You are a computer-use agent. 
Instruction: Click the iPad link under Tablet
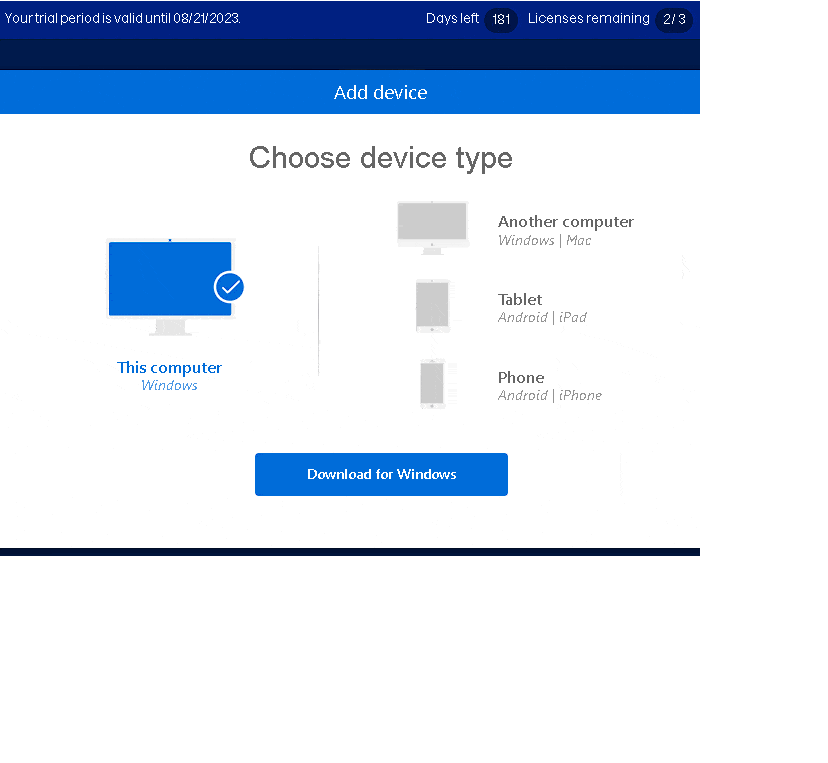pos(573,317)
